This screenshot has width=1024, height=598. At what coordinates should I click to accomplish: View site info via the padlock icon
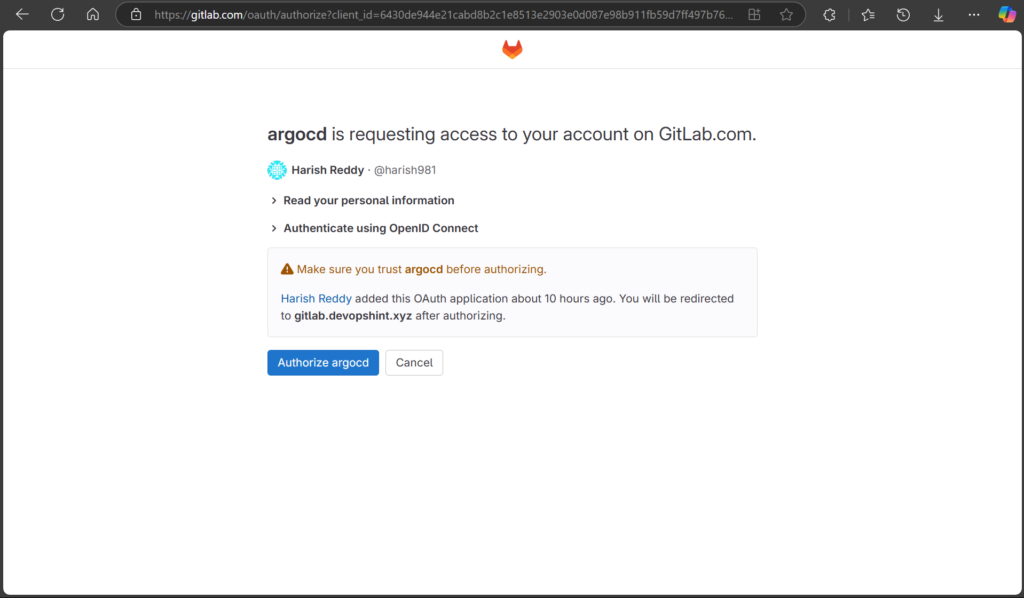136,14
